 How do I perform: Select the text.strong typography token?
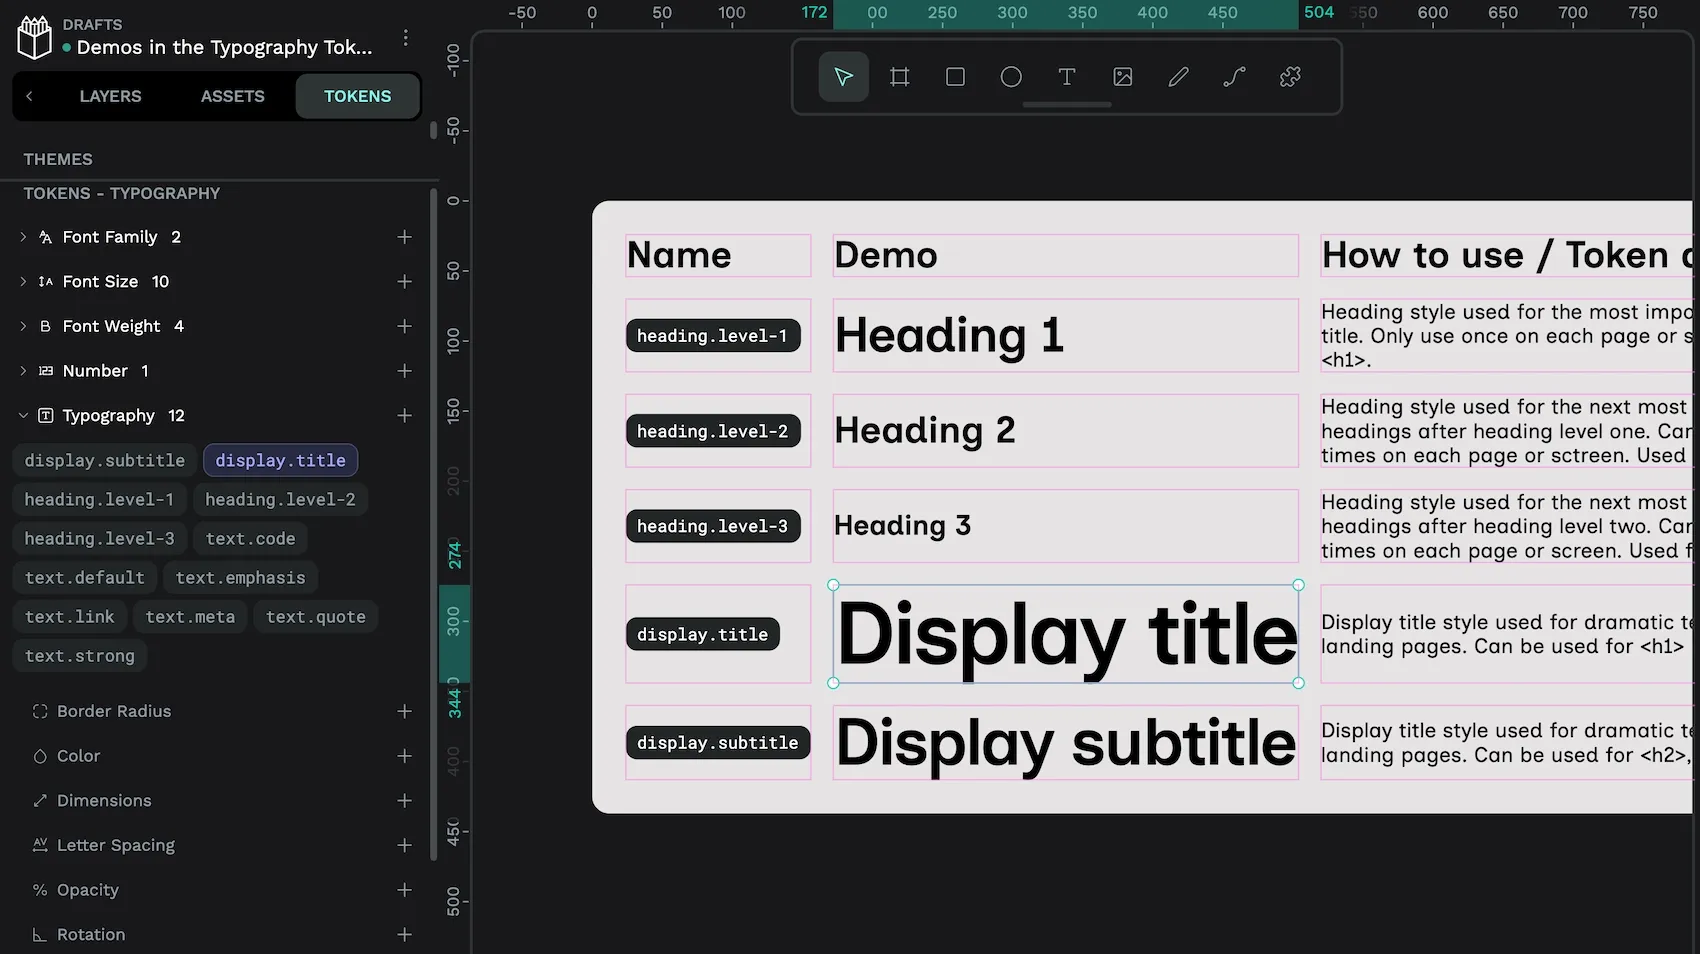coord(80,656)
